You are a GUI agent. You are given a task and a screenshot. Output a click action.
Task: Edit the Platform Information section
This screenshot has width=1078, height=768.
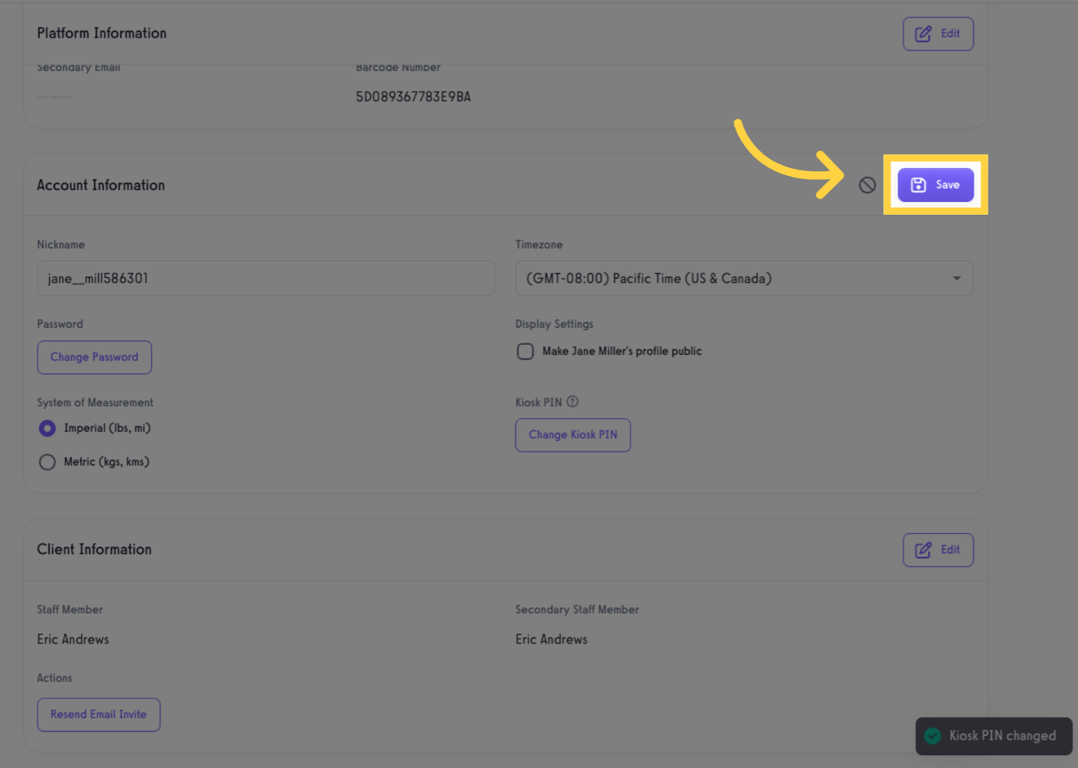[938, 33]
